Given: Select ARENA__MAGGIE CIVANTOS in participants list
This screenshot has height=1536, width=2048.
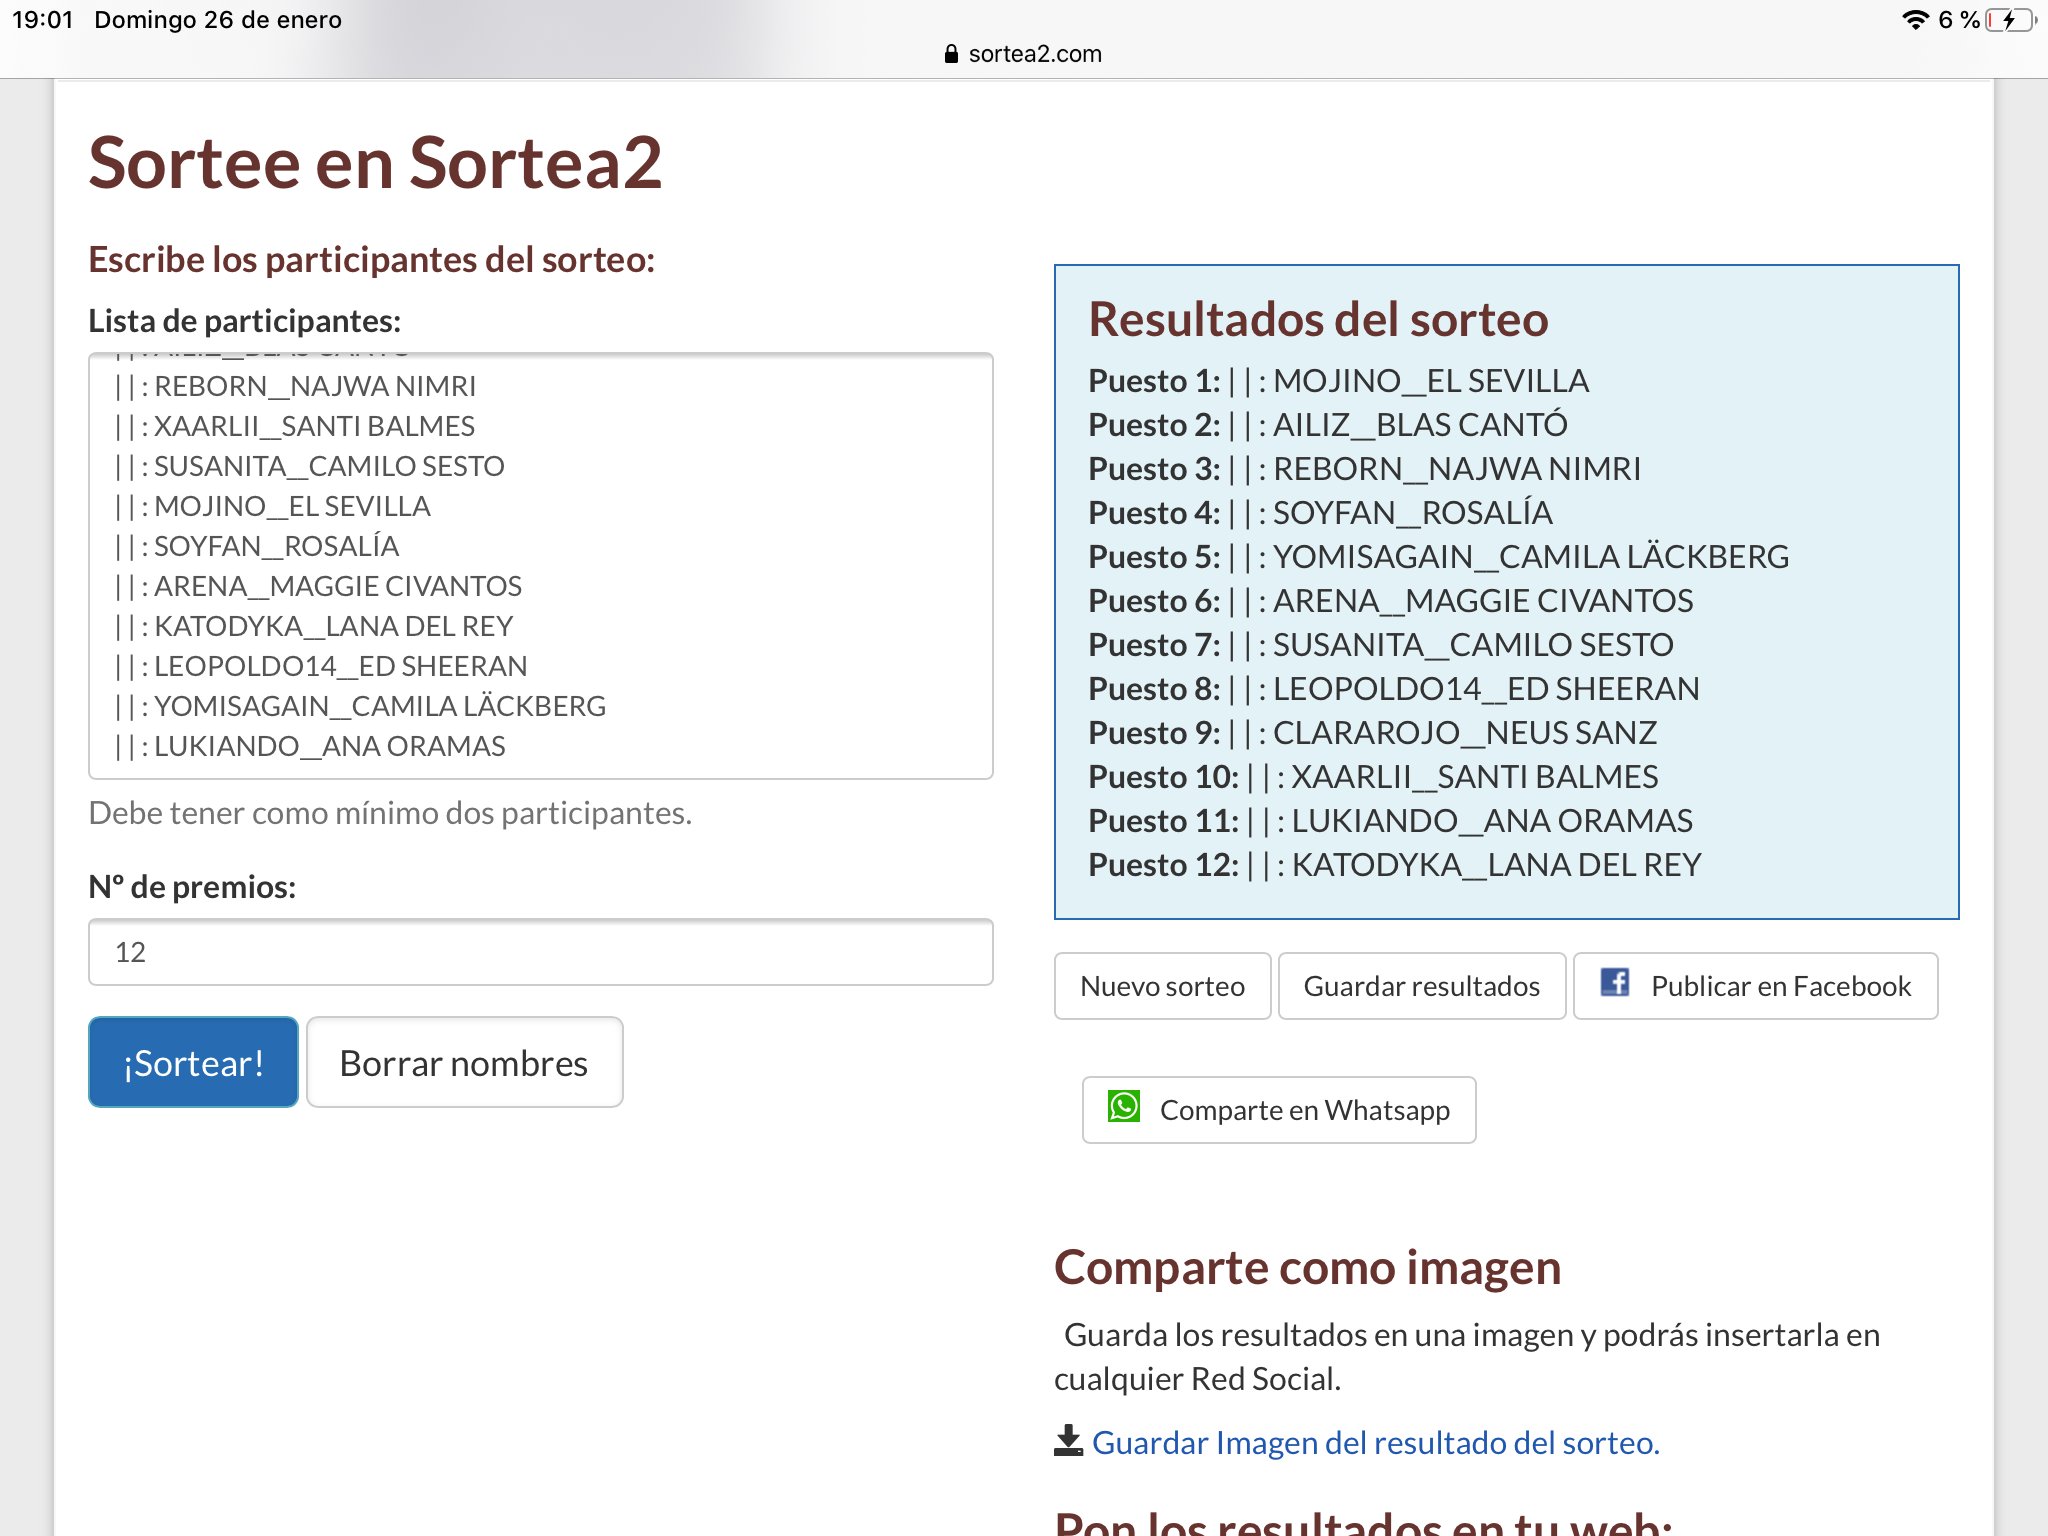Looking at the screenshot, I should coord(318,586).
